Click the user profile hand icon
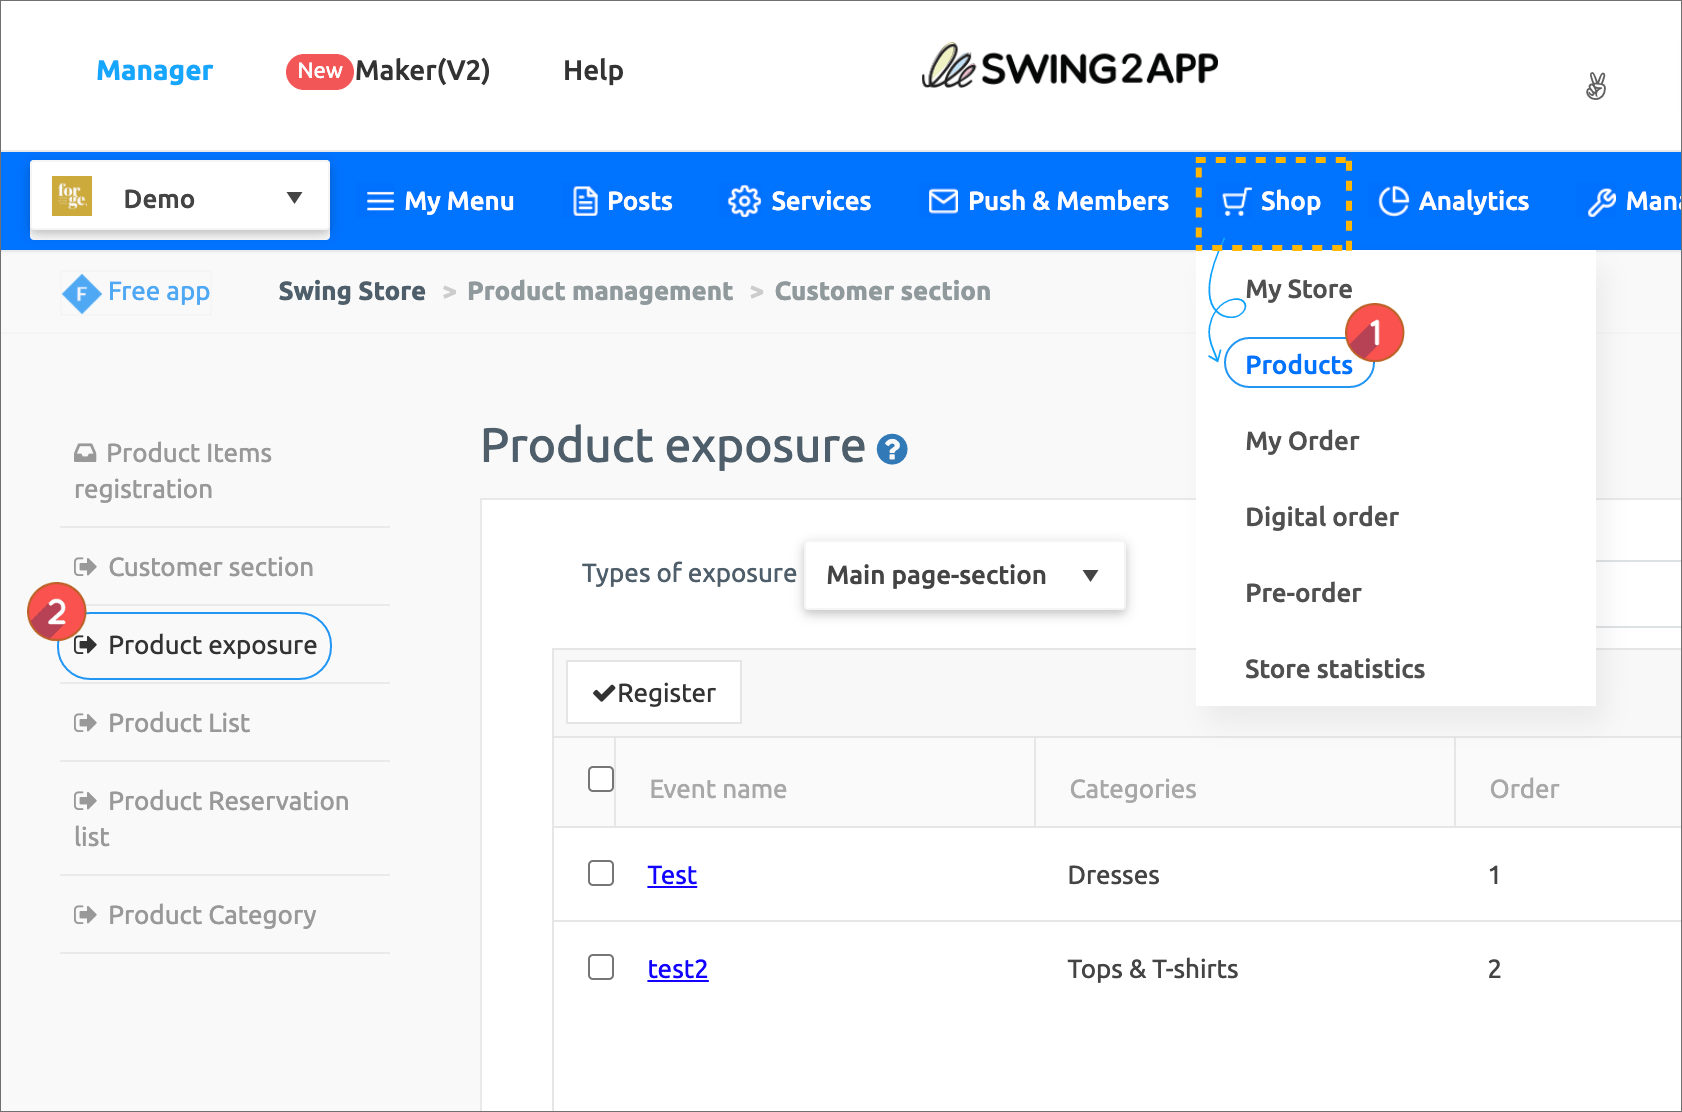Screen dimensions: 1682x1112 pos(1596,87)
